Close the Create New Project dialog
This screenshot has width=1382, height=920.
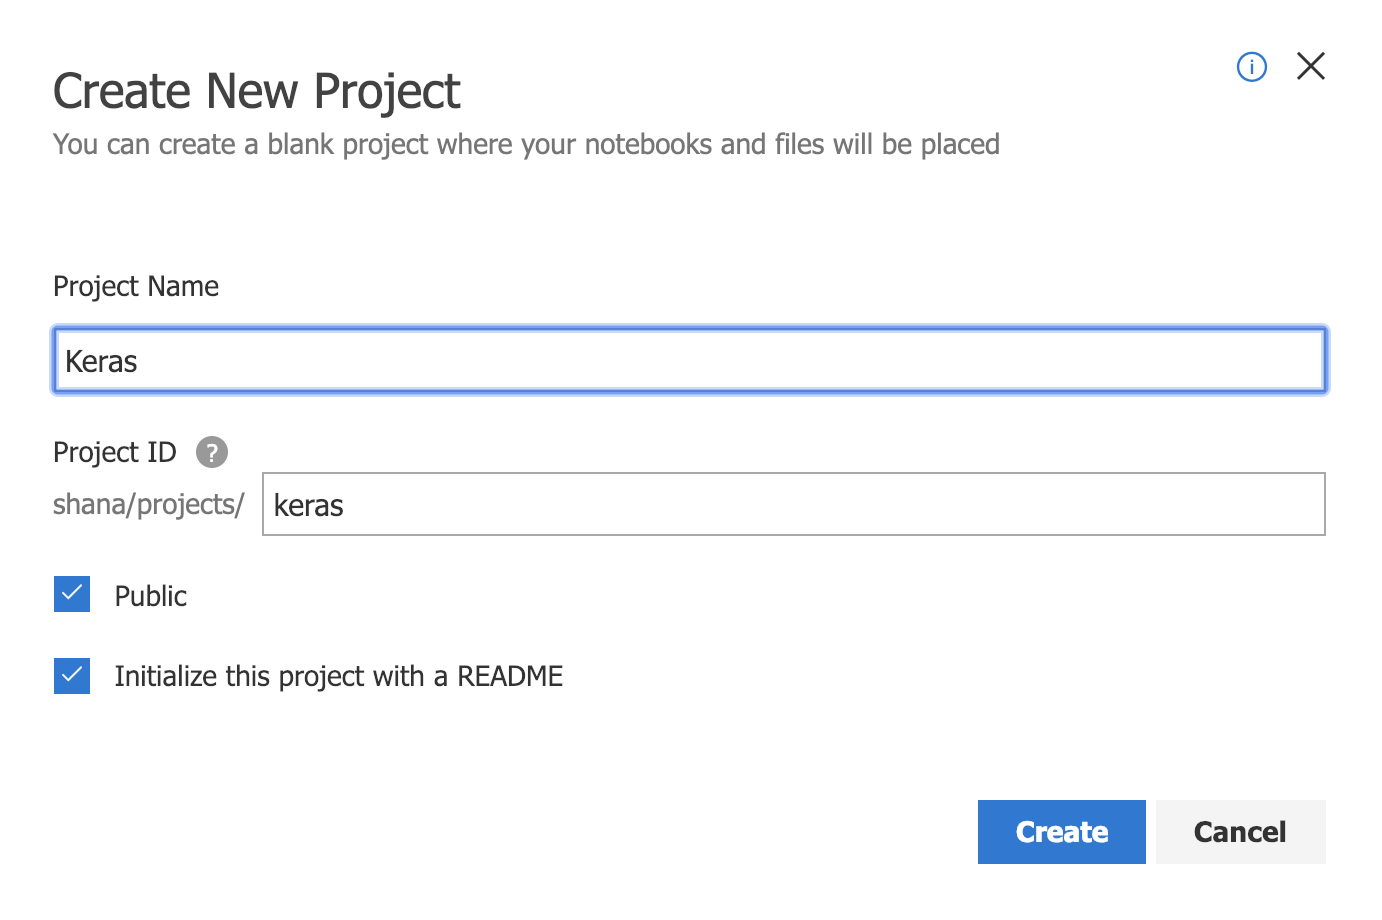[1310, 66]
